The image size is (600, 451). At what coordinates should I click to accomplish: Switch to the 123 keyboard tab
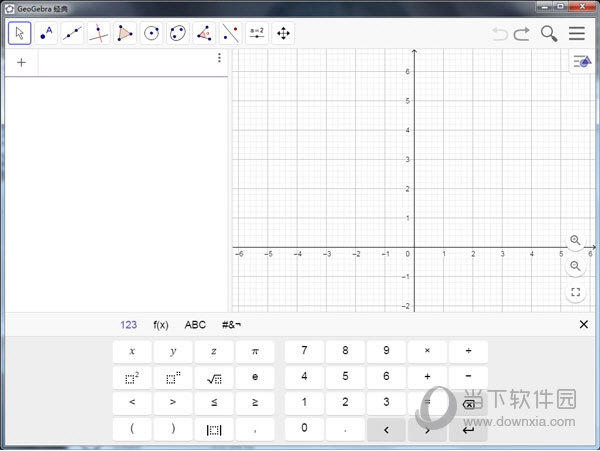click(129, 325)
